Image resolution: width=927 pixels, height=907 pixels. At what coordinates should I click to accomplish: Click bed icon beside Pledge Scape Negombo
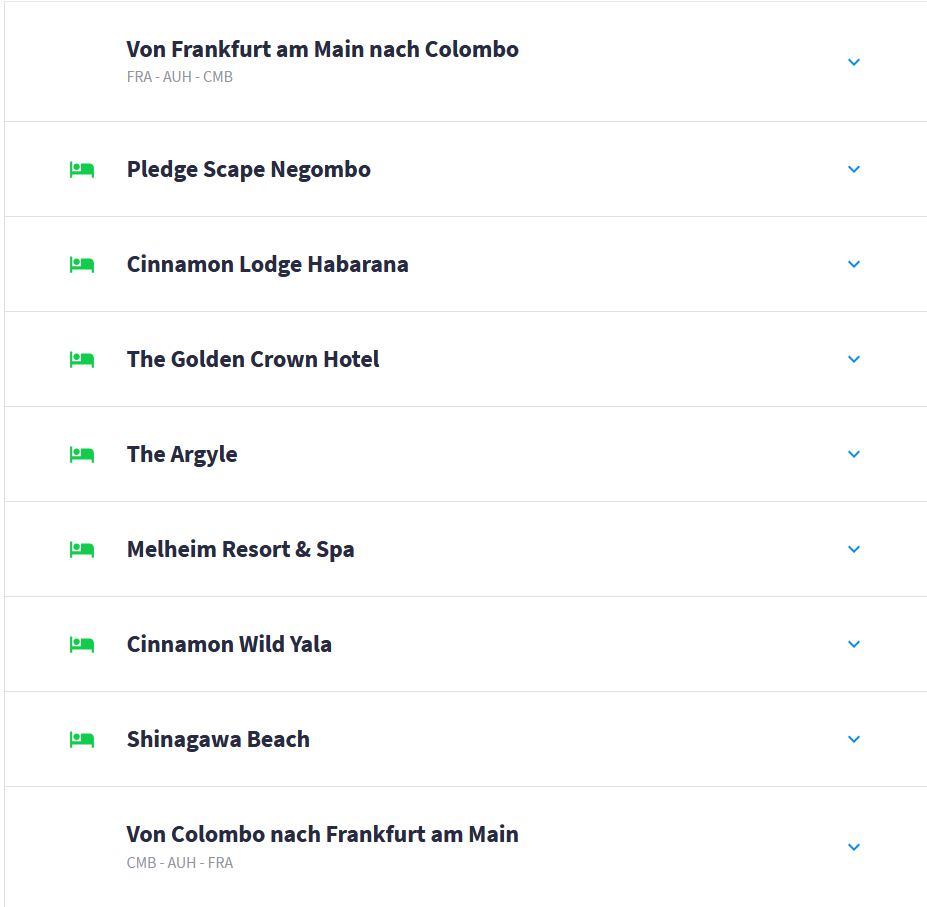pyautogui.click(x=82, y=170)
